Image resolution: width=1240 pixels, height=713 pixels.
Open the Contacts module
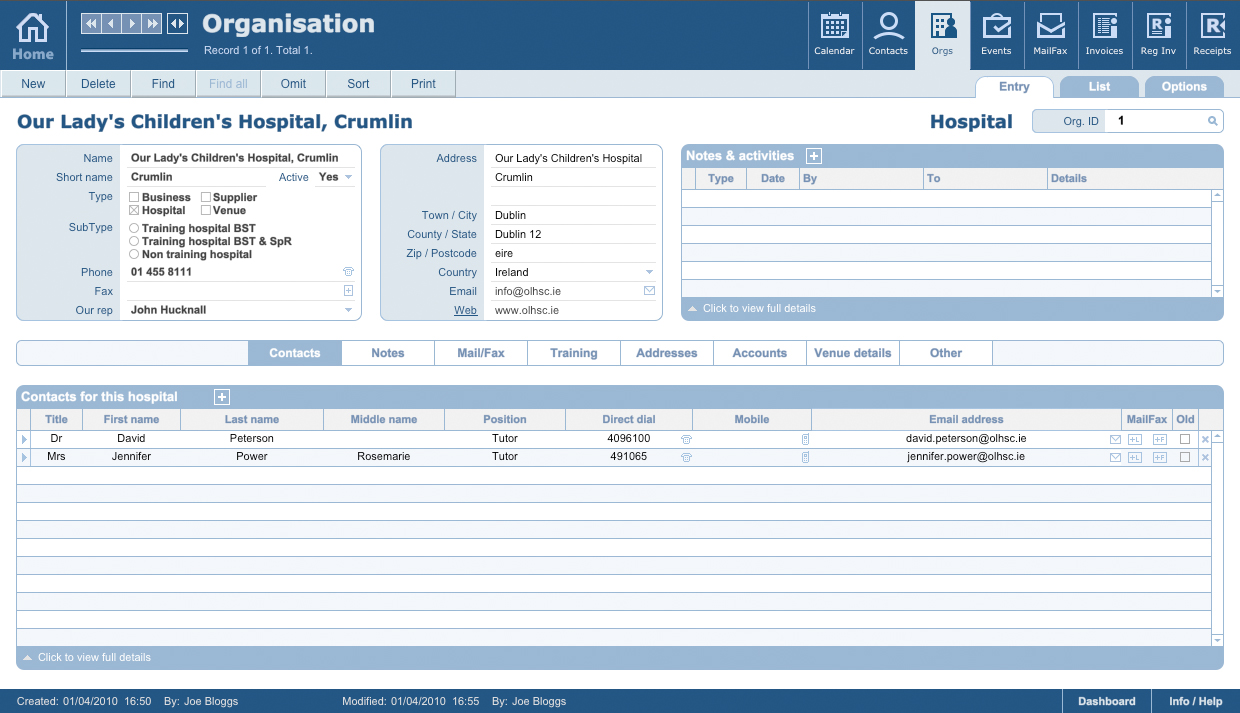click(x=888, y=35)
